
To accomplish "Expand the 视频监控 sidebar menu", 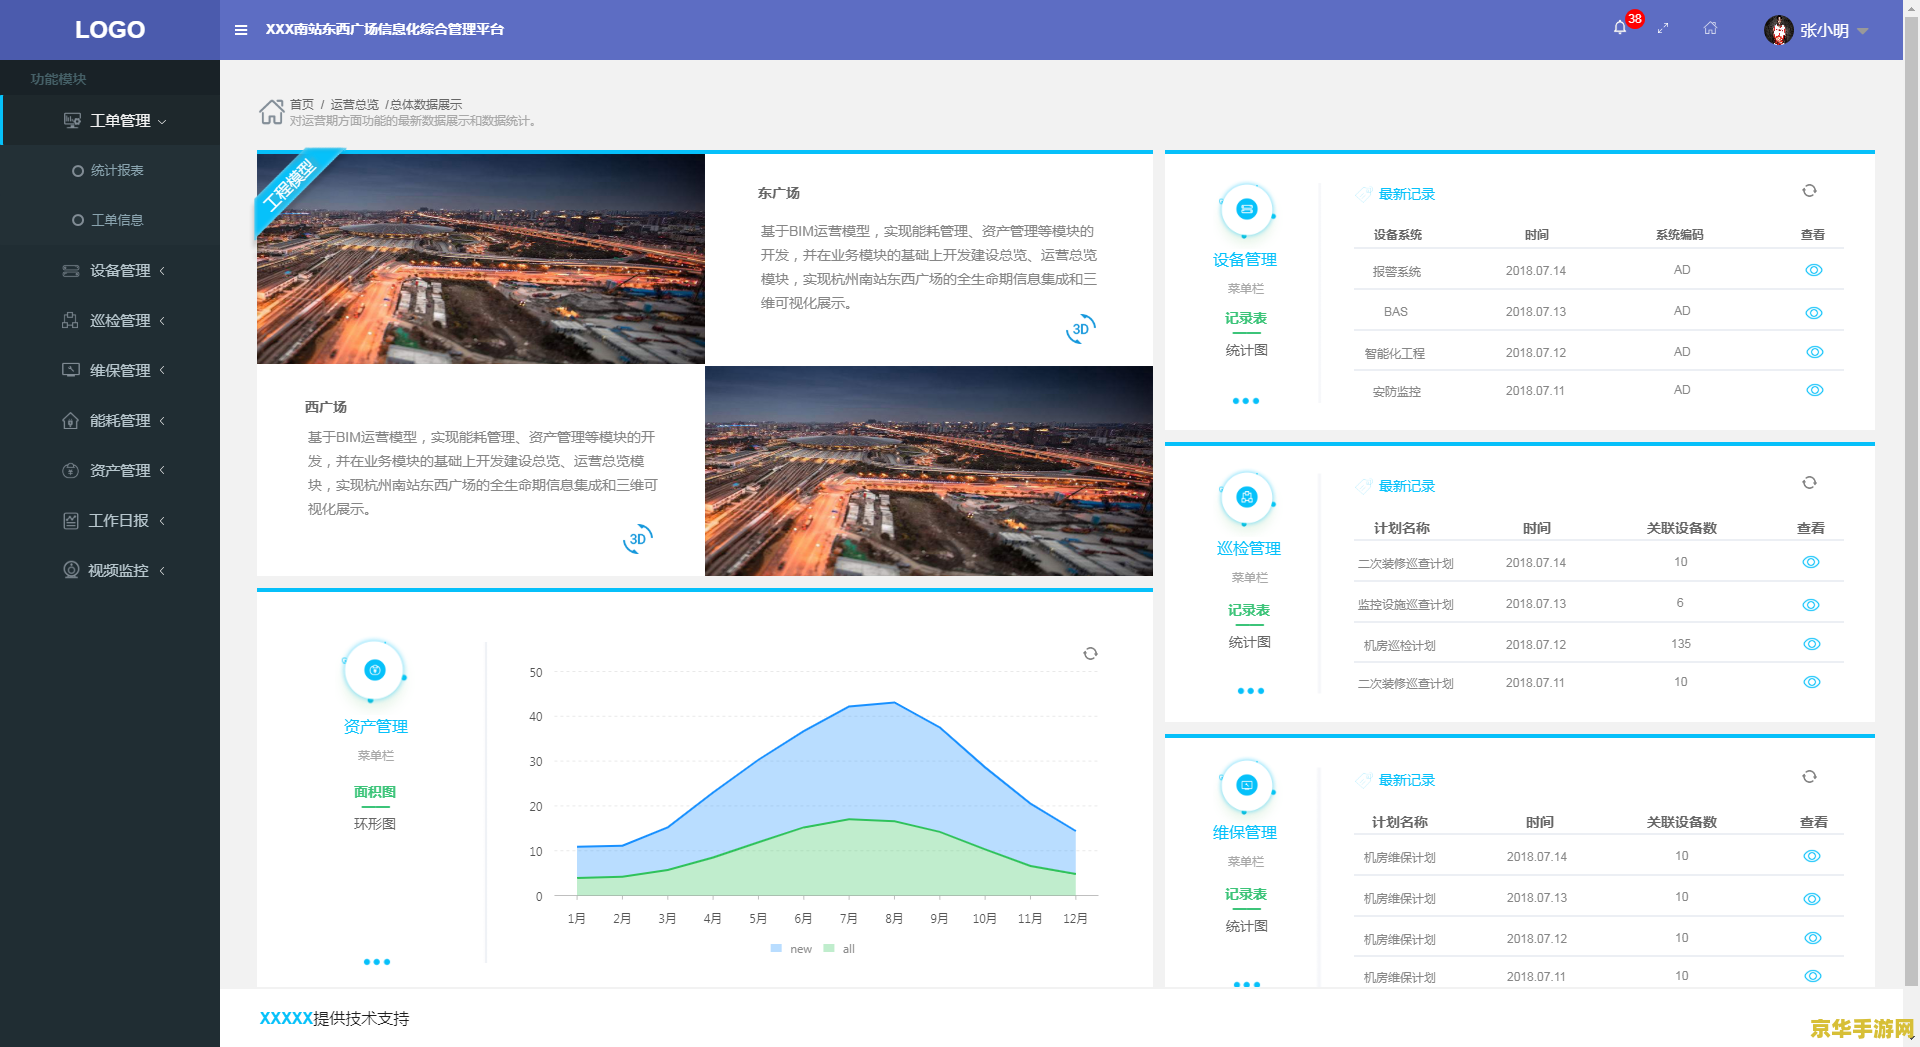I will (x=162, y=570).
